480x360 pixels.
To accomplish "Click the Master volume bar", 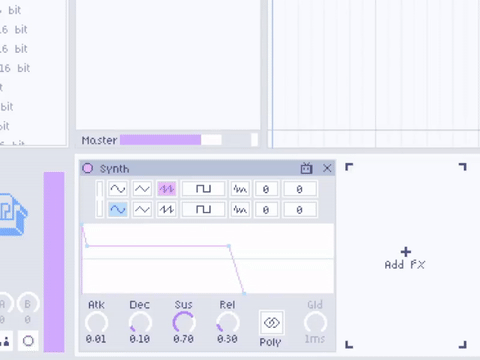I will pos(171,140).
